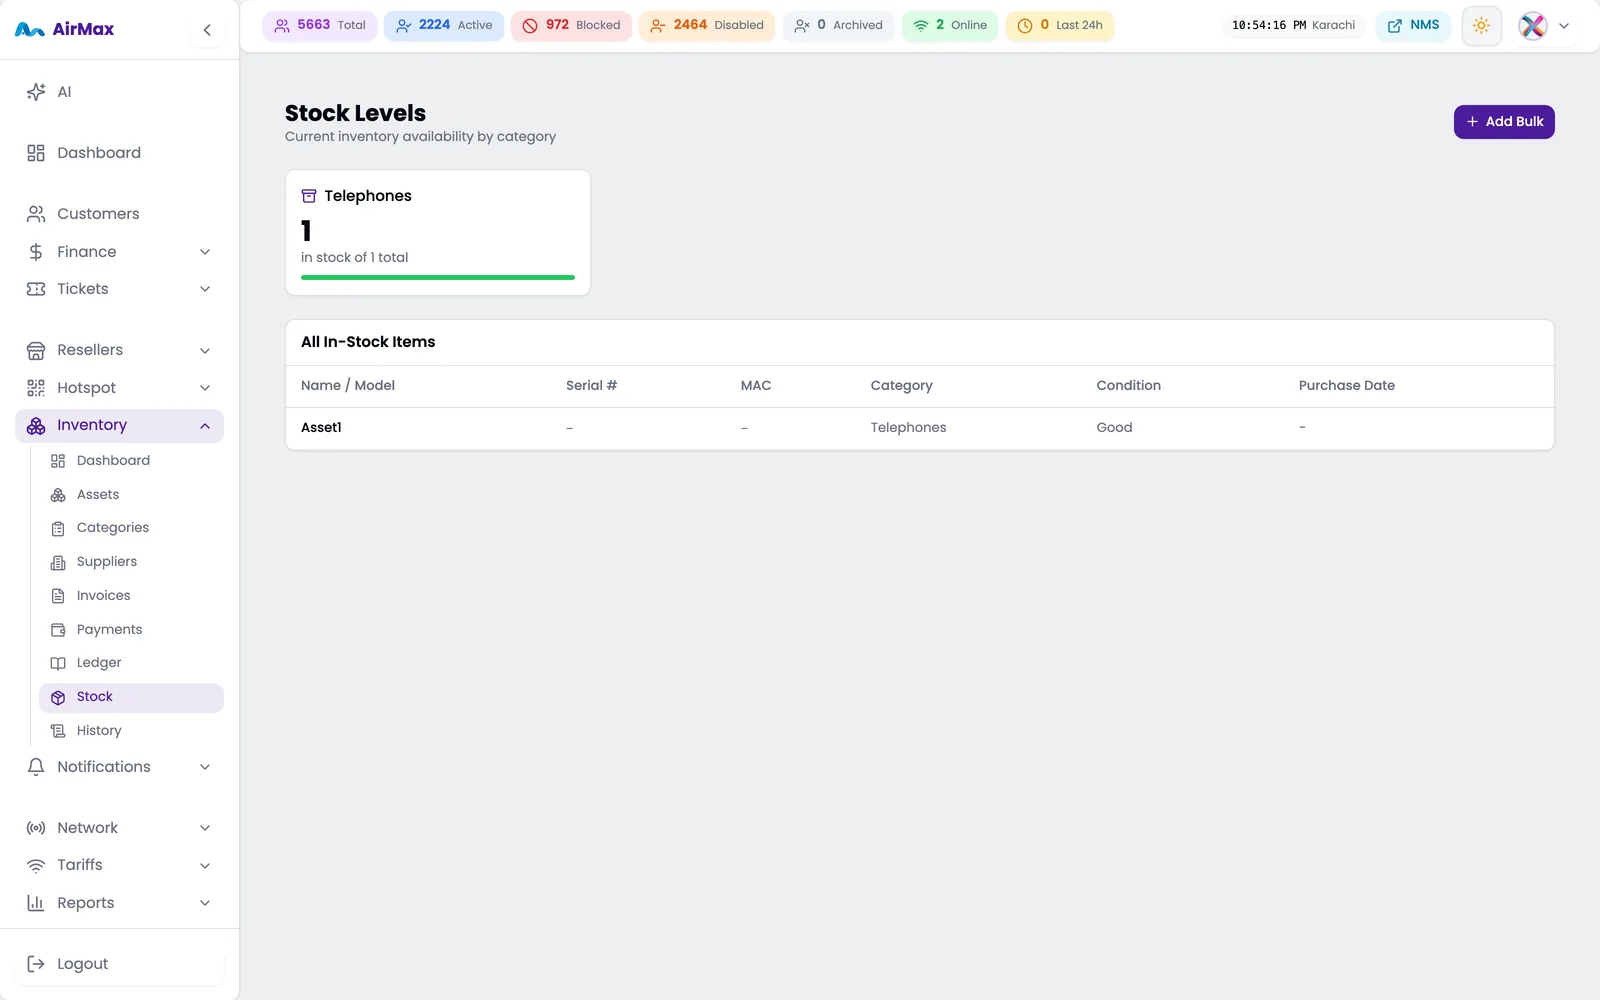Click the Reports bar chart icon
The height and width of the screenshot is (1000, 1600).
[x=36, y=903]
